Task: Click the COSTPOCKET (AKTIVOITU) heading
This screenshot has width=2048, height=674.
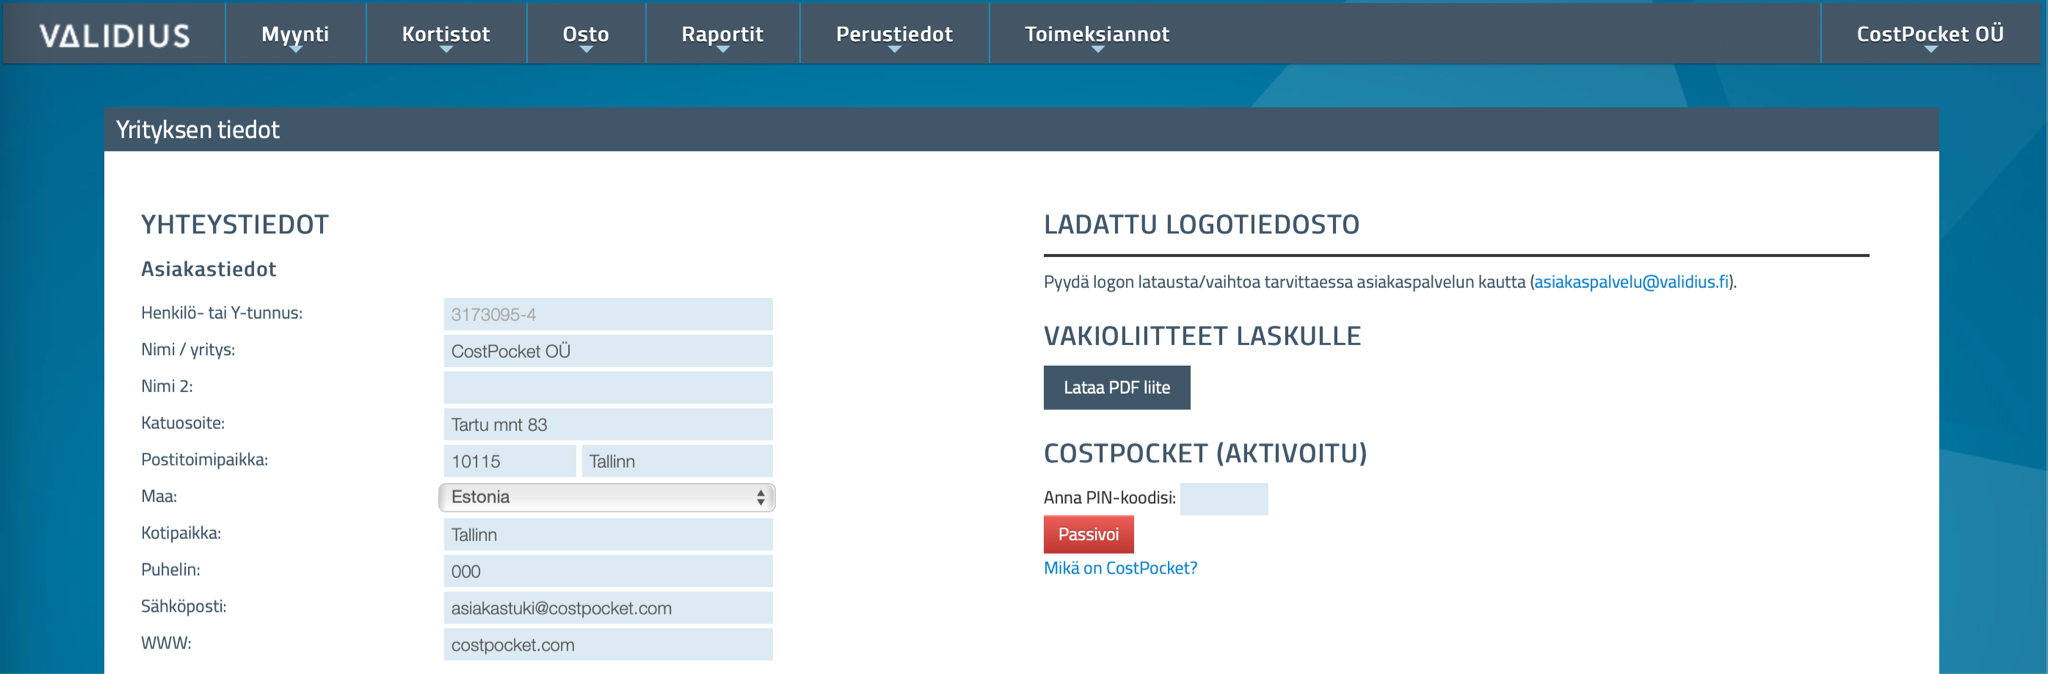Action: (1205, 454)
